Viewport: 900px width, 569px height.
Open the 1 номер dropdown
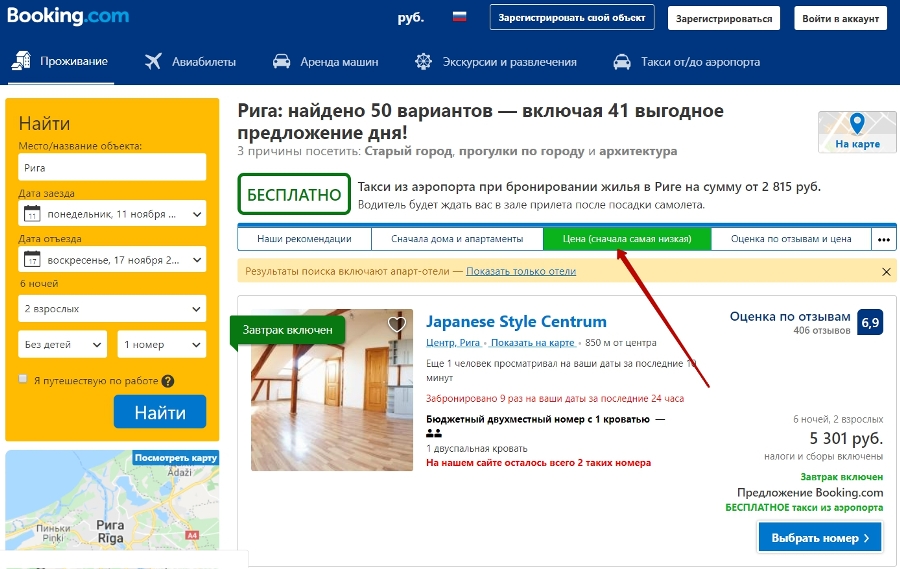click(x=162, y=345)
